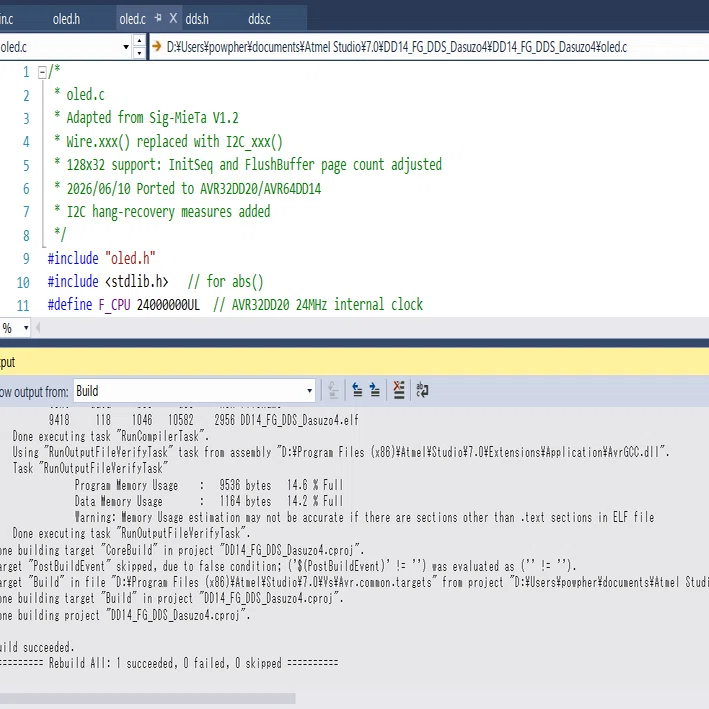Click the orange go arrow icon
The image size is (709, 709).
click(156, 46)
